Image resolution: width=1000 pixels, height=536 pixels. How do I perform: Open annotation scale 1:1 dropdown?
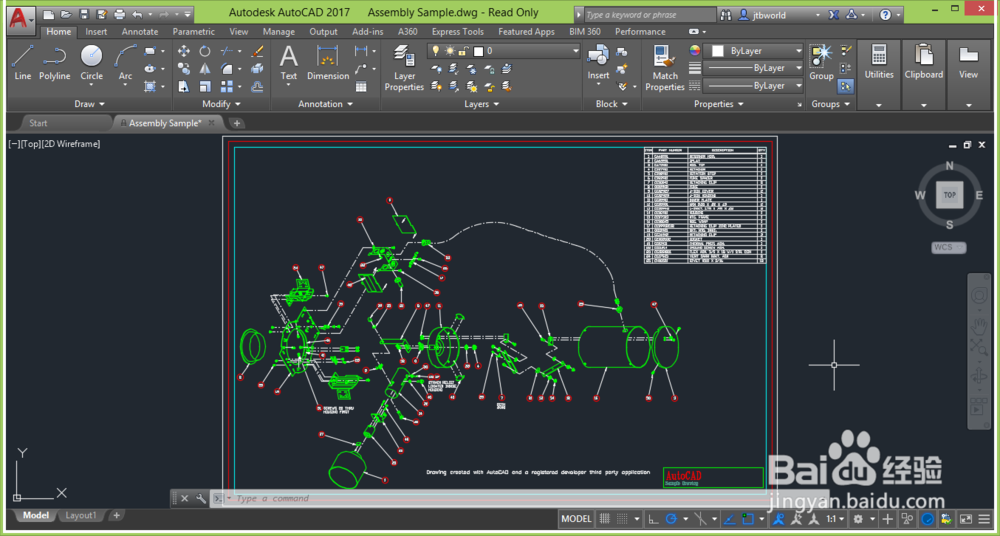point(835,519)
